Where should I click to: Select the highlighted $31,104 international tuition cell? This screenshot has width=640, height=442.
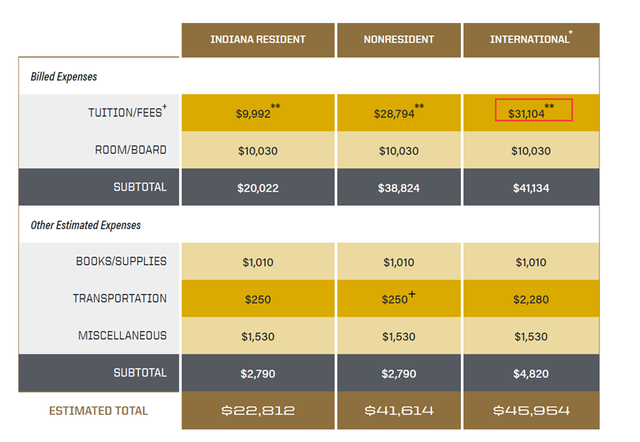click(534, 111)
